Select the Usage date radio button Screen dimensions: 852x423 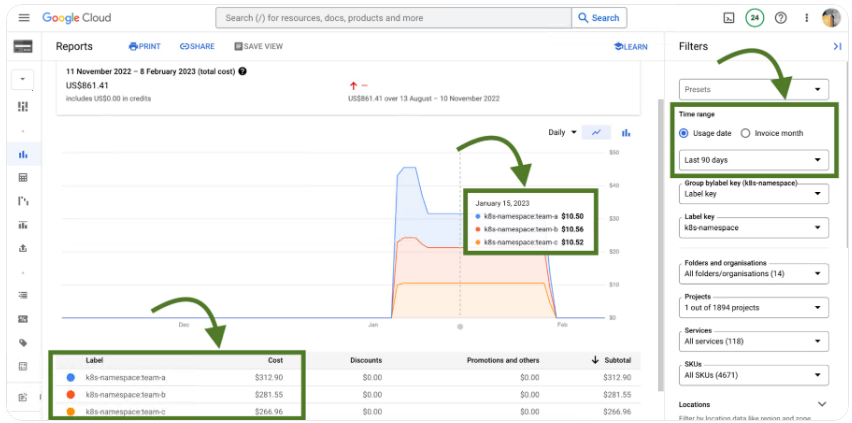click(x=684, y=133)
